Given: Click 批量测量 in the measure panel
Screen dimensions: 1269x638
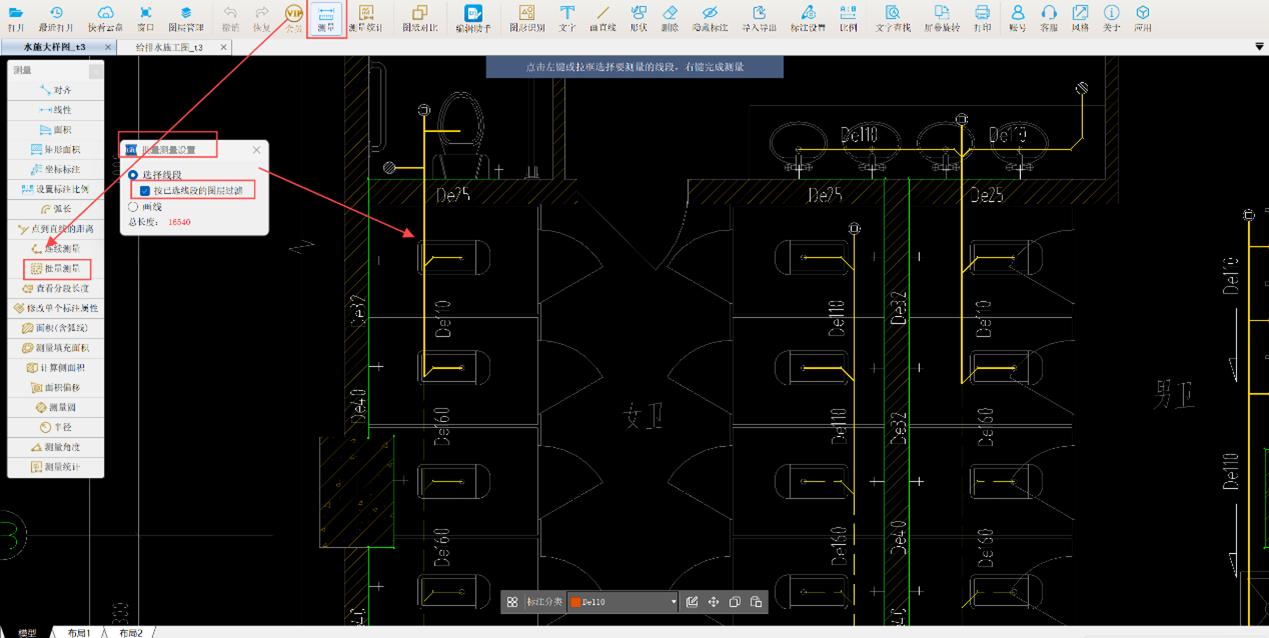Looking at the screenshot, I should tap(56, 269).
